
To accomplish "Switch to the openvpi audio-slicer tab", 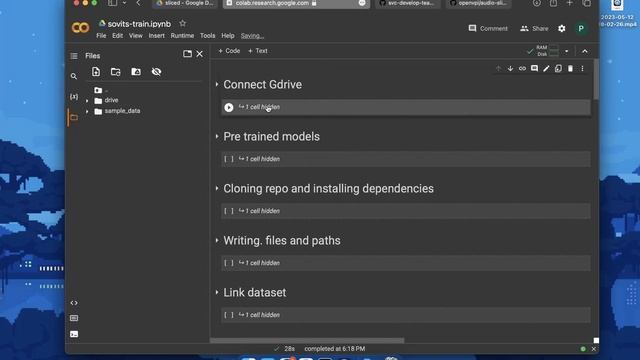I will pos(478,3).
